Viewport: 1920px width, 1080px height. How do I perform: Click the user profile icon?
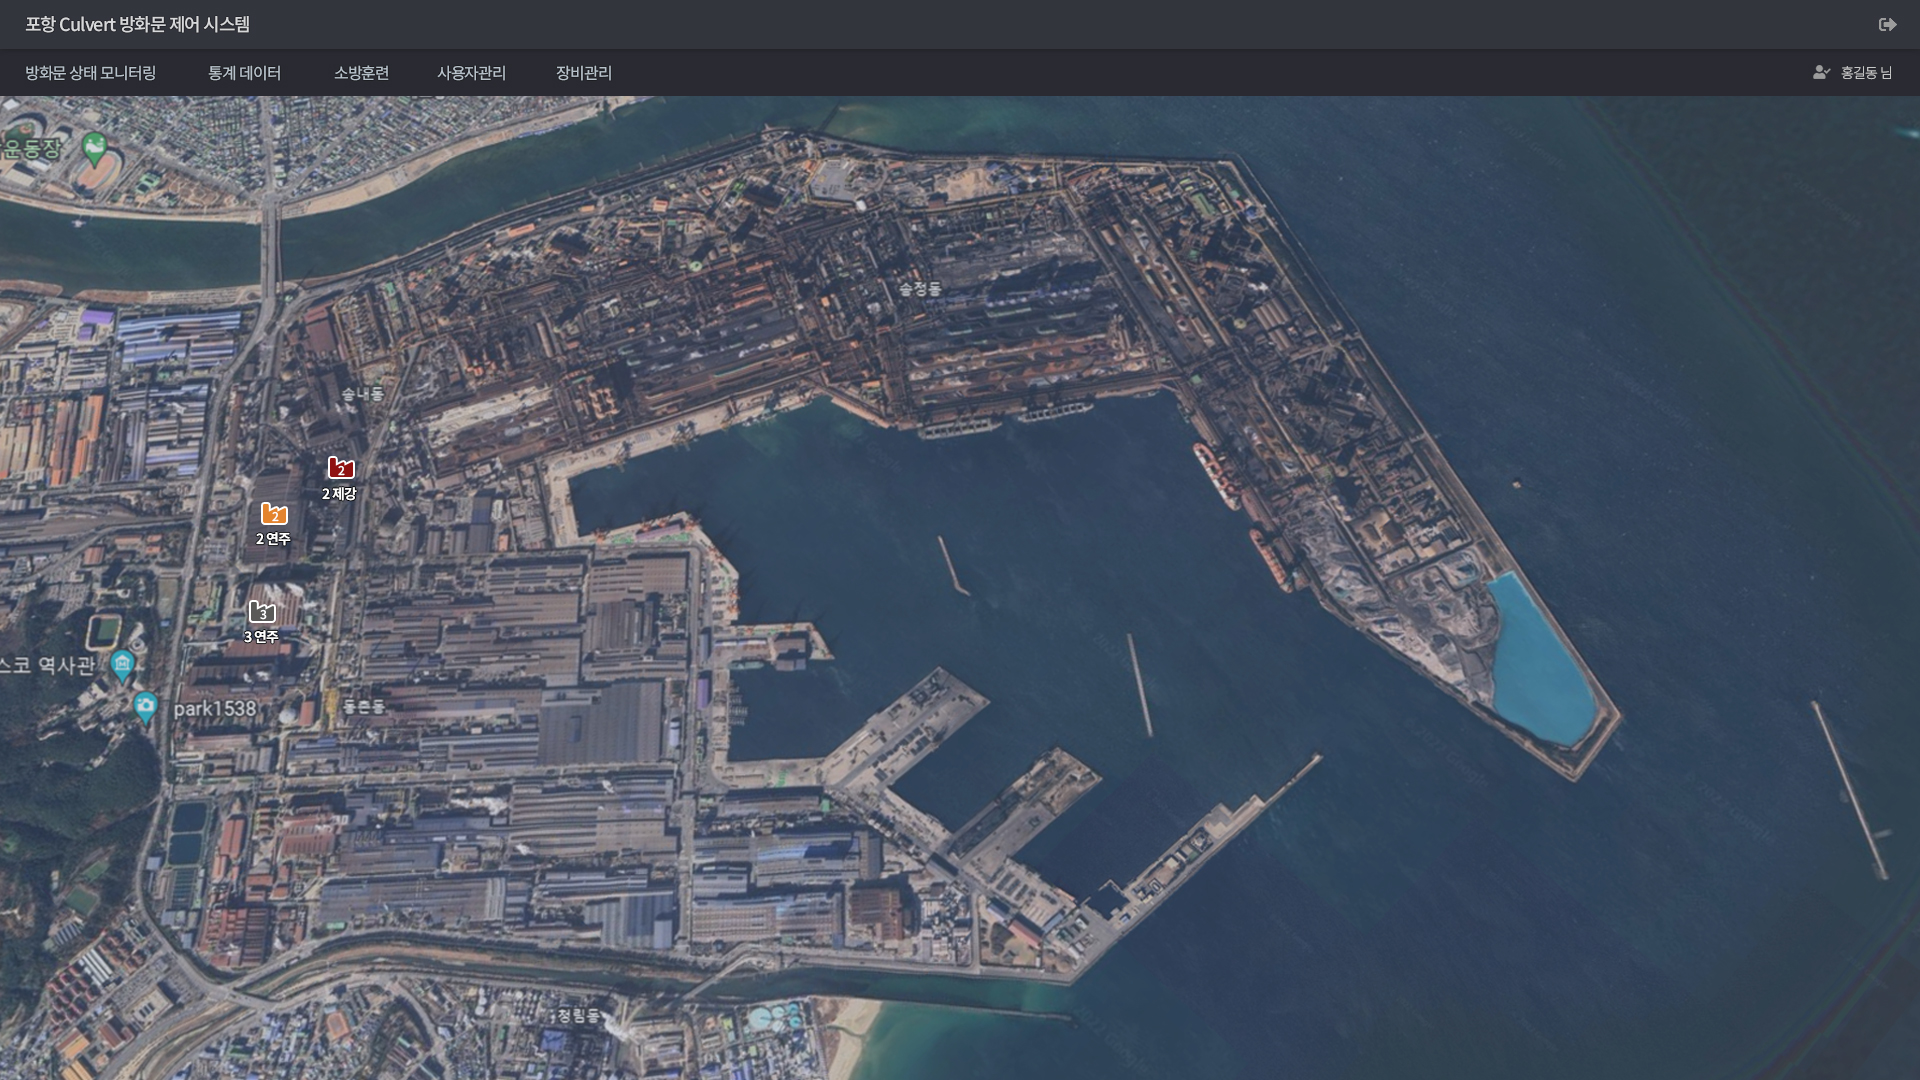[x=1821, y=72]
